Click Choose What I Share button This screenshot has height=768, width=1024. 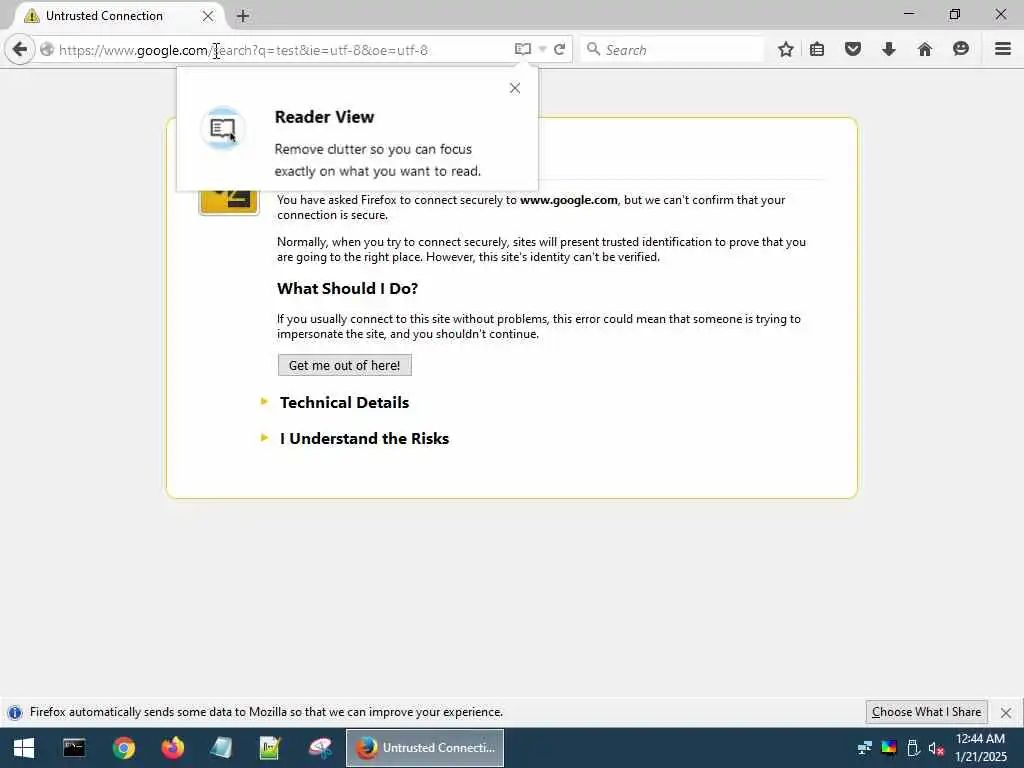coord(926,712)
